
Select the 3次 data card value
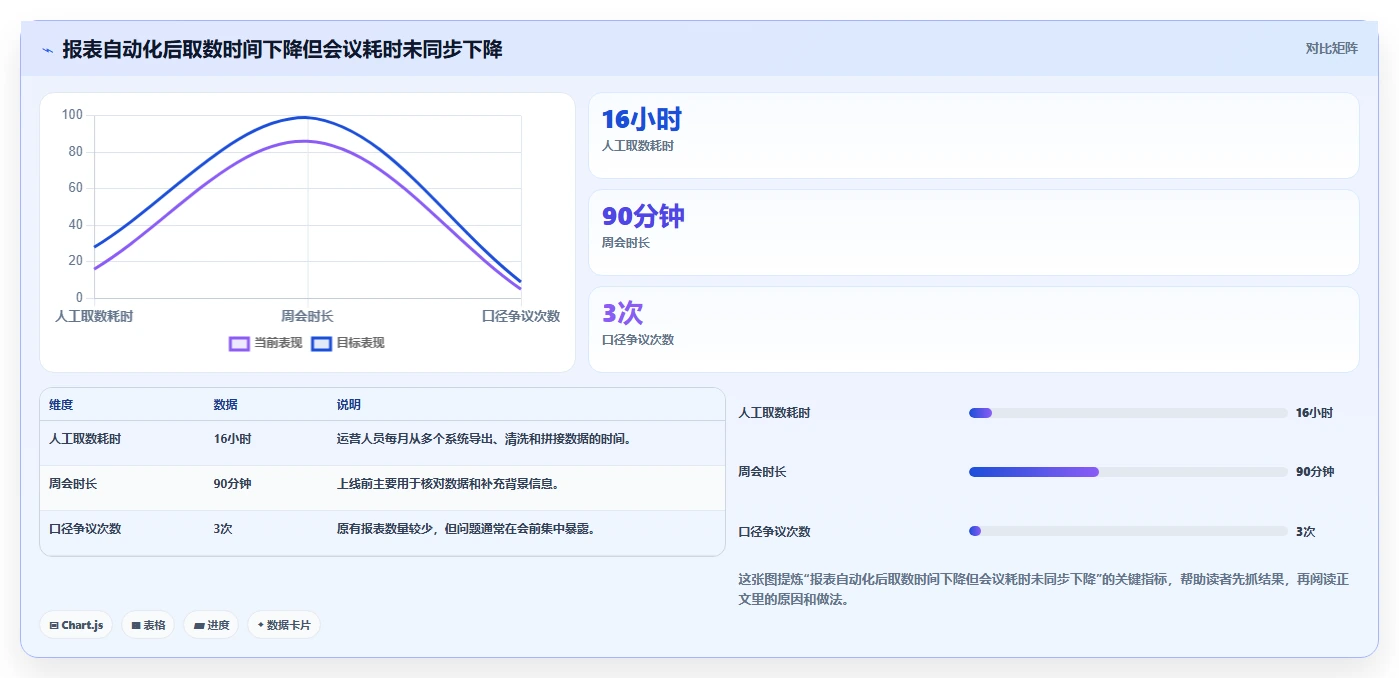(622, 313)
